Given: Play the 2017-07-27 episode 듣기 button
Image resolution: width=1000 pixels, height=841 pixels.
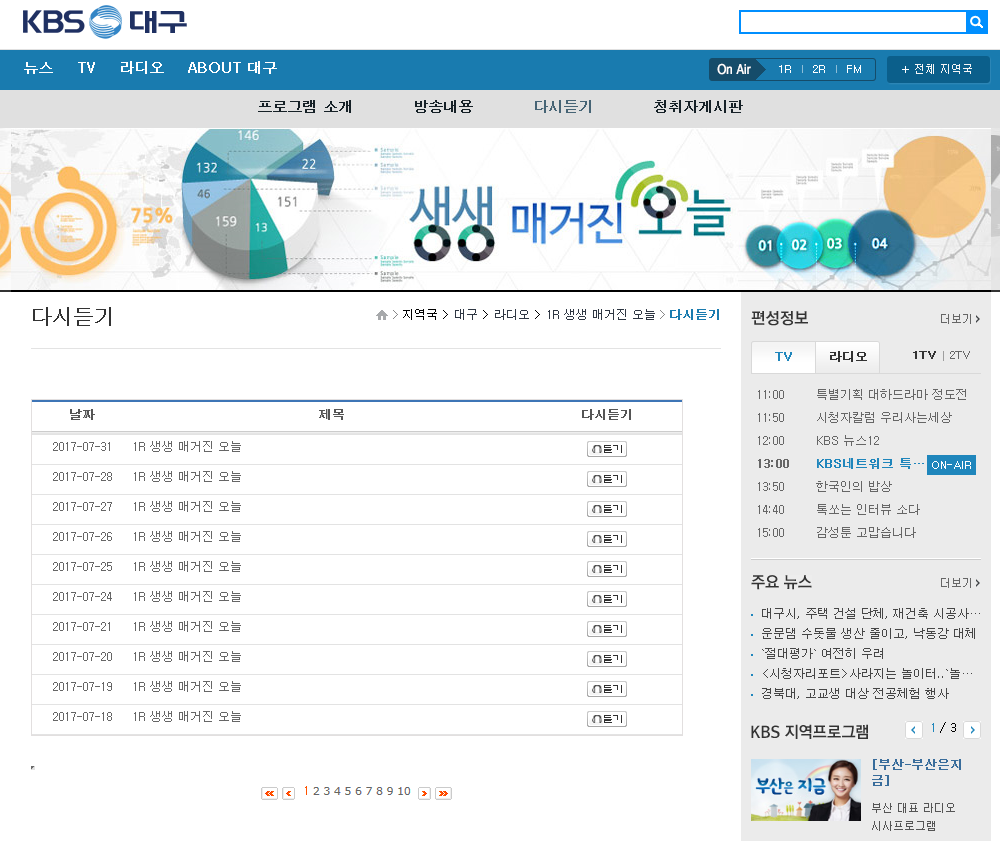Looking at the screenshot, I should pos(607,509).
